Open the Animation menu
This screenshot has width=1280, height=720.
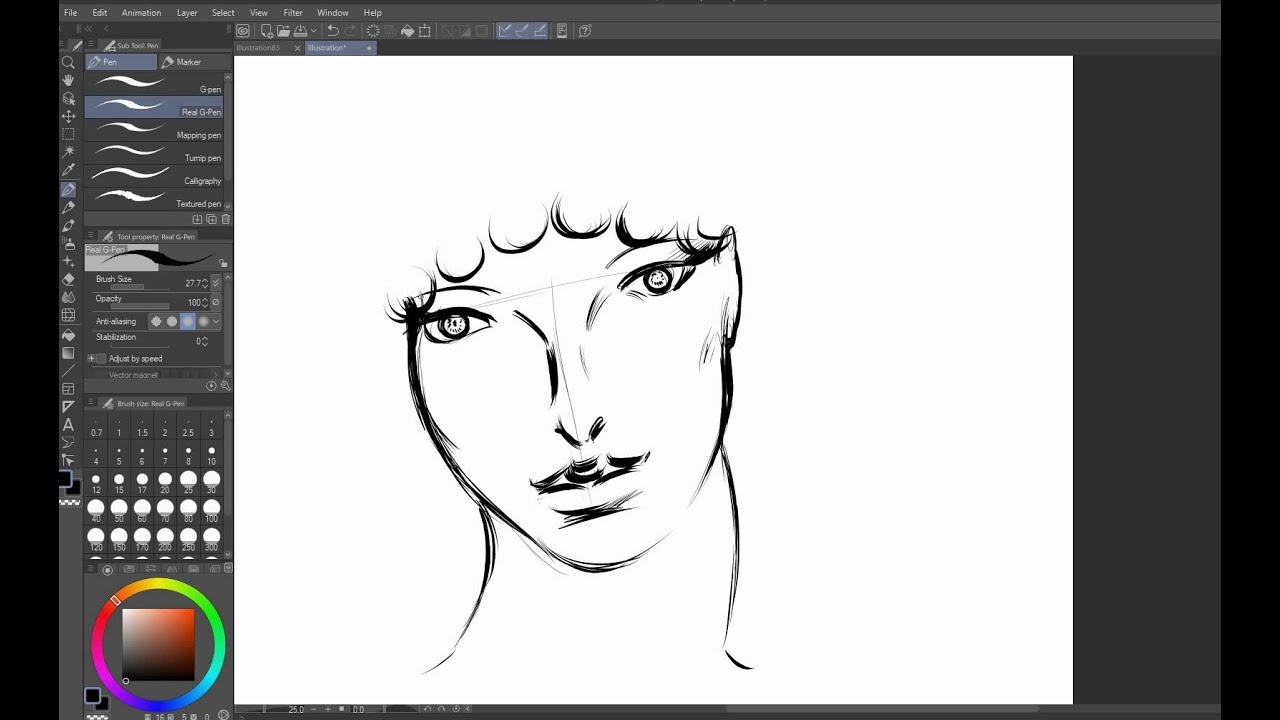pos(141,13)
